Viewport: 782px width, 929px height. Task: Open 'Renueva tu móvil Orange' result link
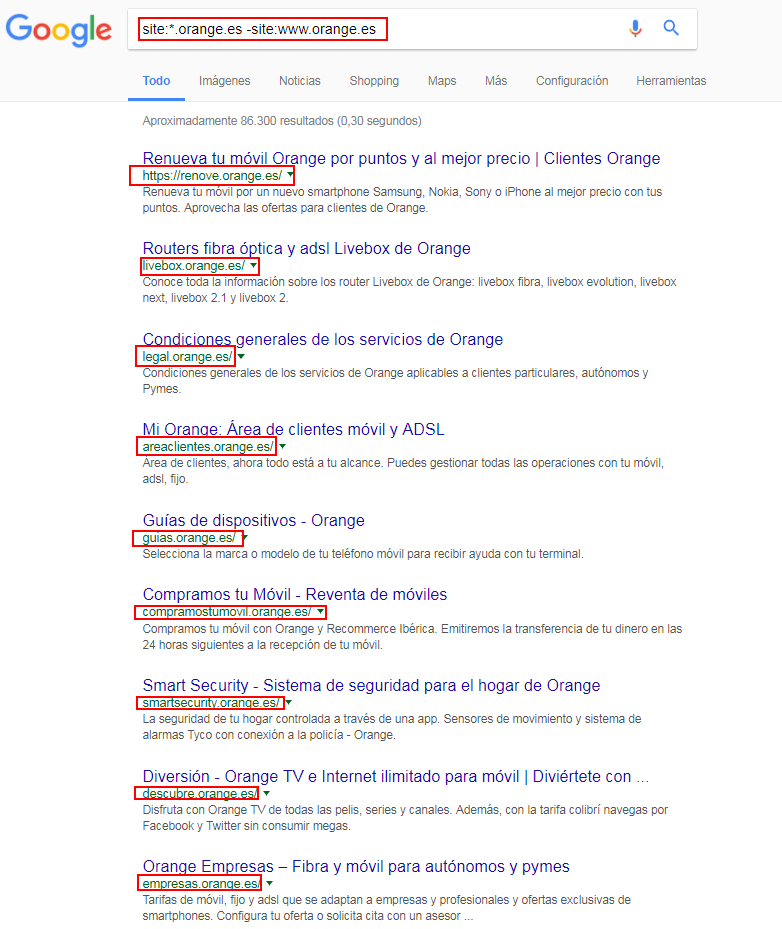pos(401,158)
